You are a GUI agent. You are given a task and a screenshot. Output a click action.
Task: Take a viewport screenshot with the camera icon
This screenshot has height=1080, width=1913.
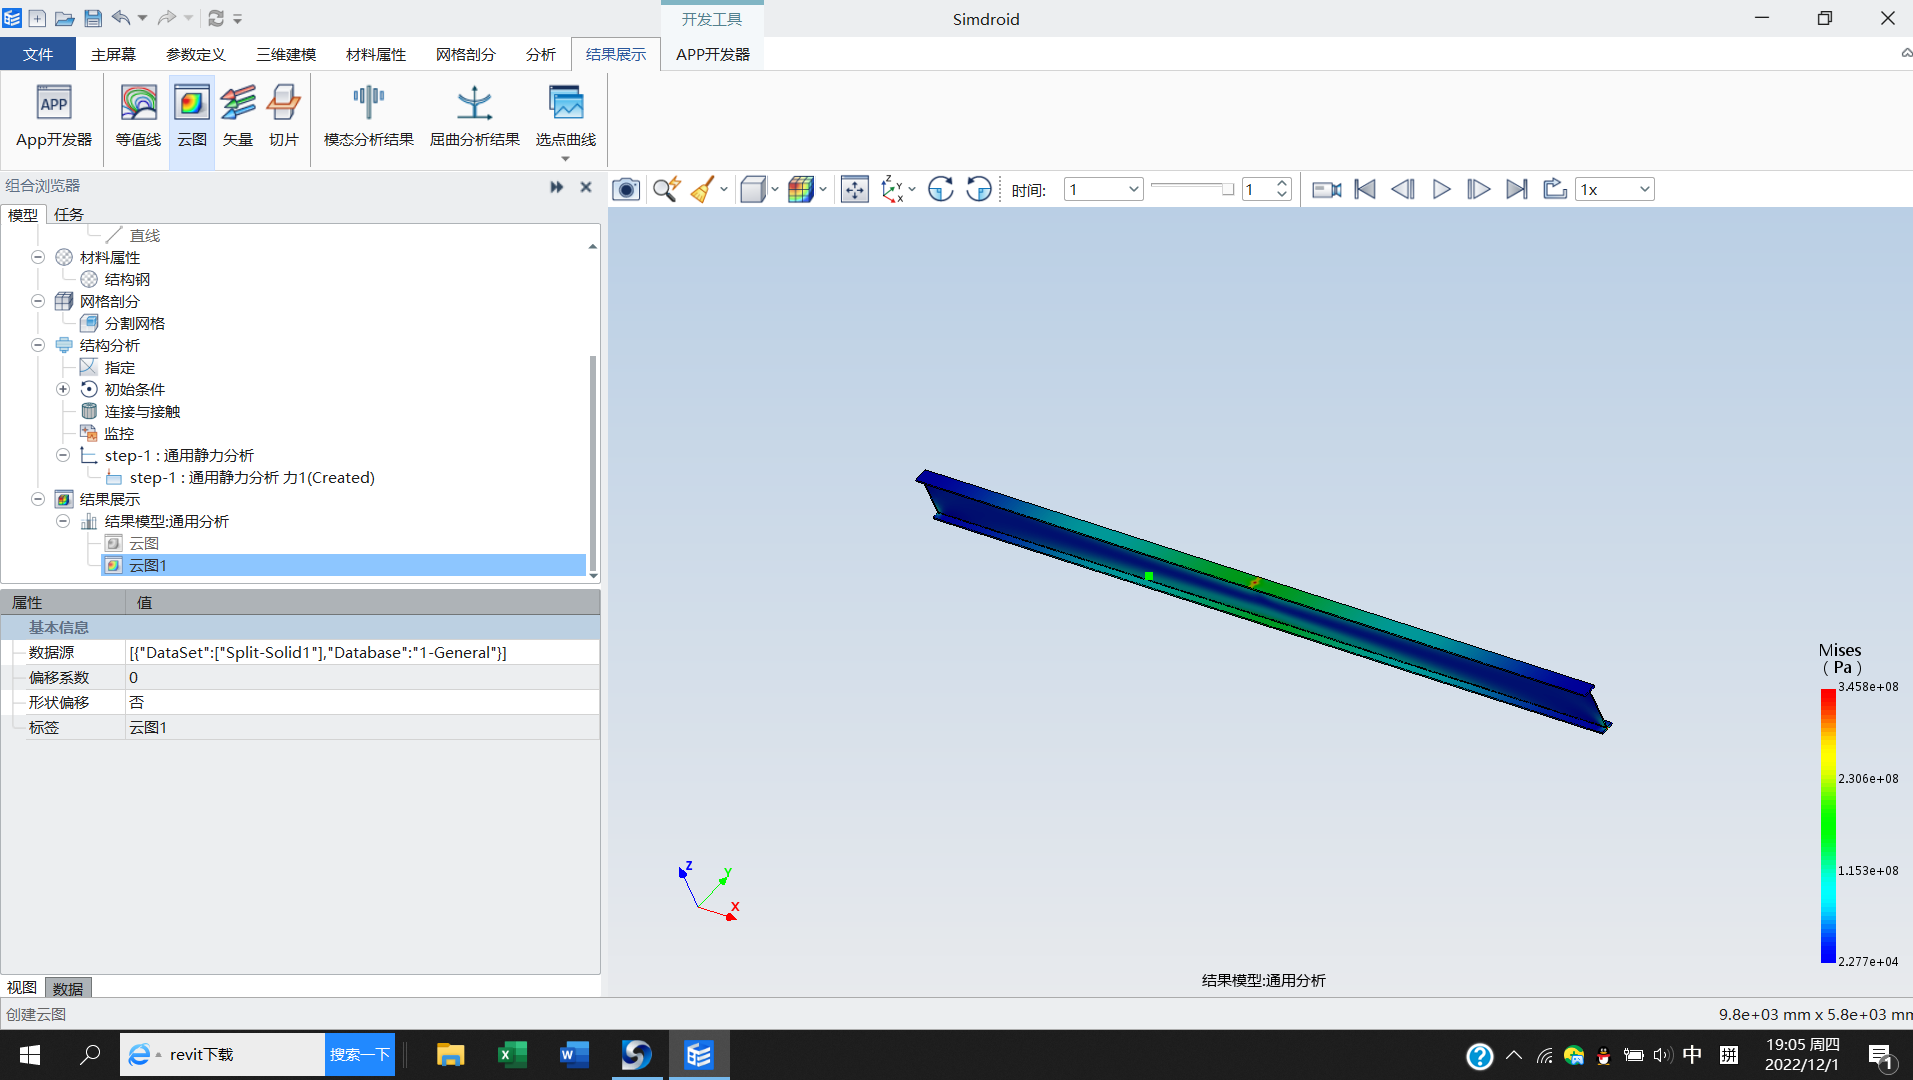coord(626,189)
